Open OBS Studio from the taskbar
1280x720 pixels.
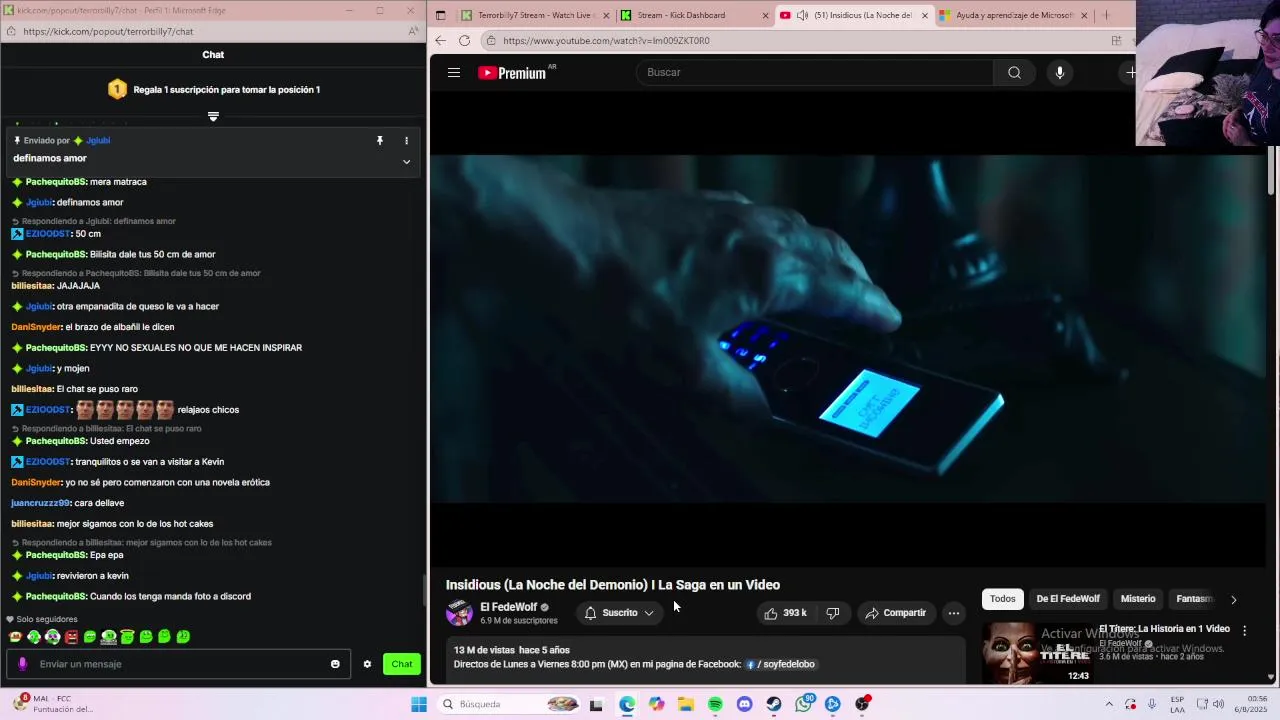[x=862, y=704]
